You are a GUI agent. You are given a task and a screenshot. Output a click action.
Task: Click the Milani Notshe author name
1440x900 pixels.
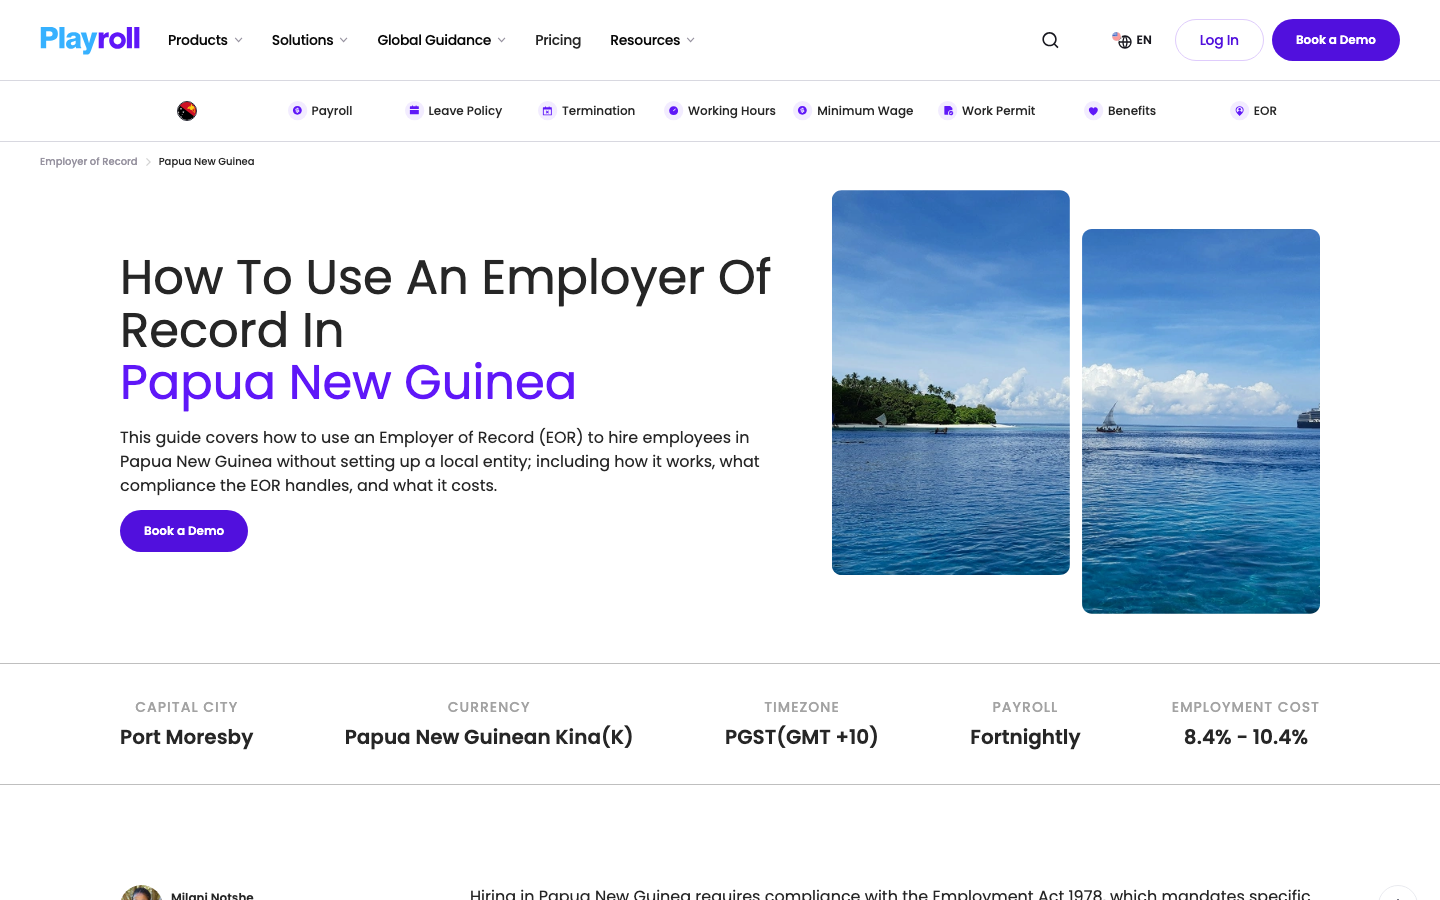(x=212, y=895)
